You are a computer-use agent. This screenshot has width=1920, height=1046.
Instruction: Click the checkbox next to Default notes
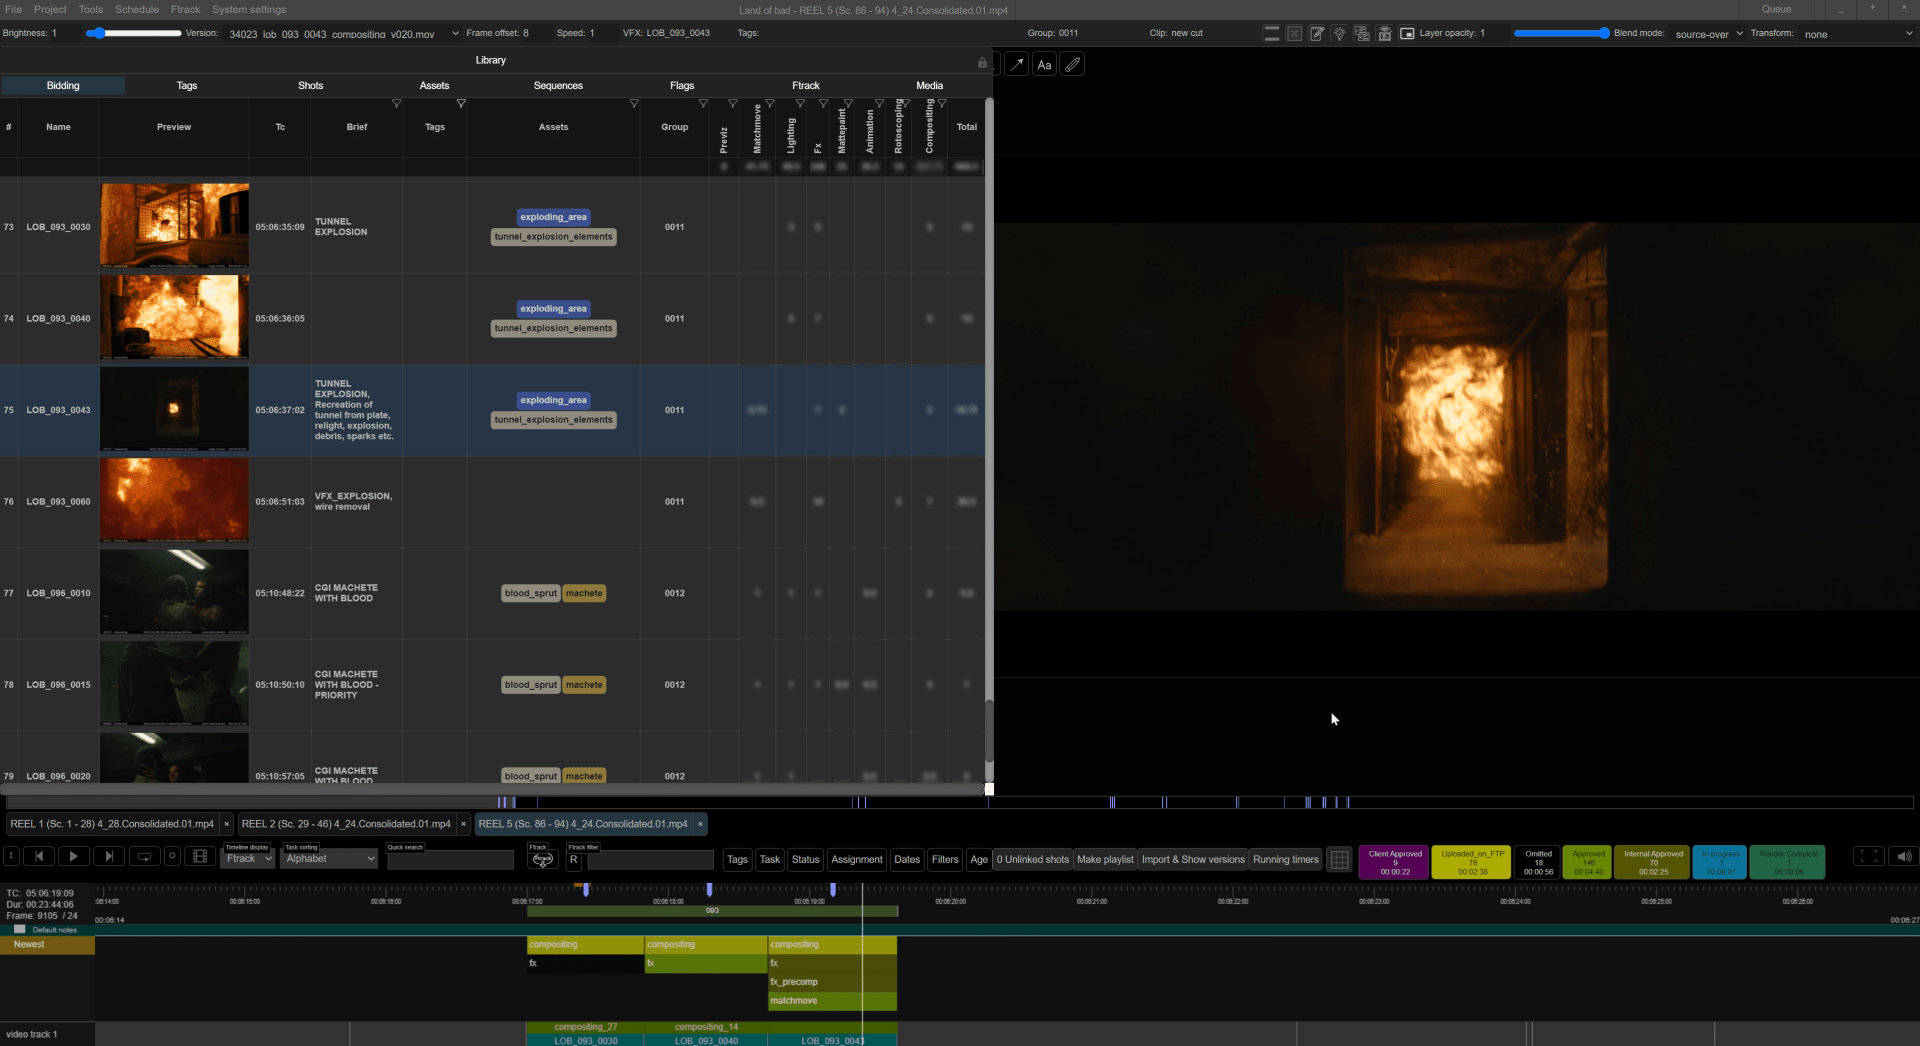tap(19, 929)
